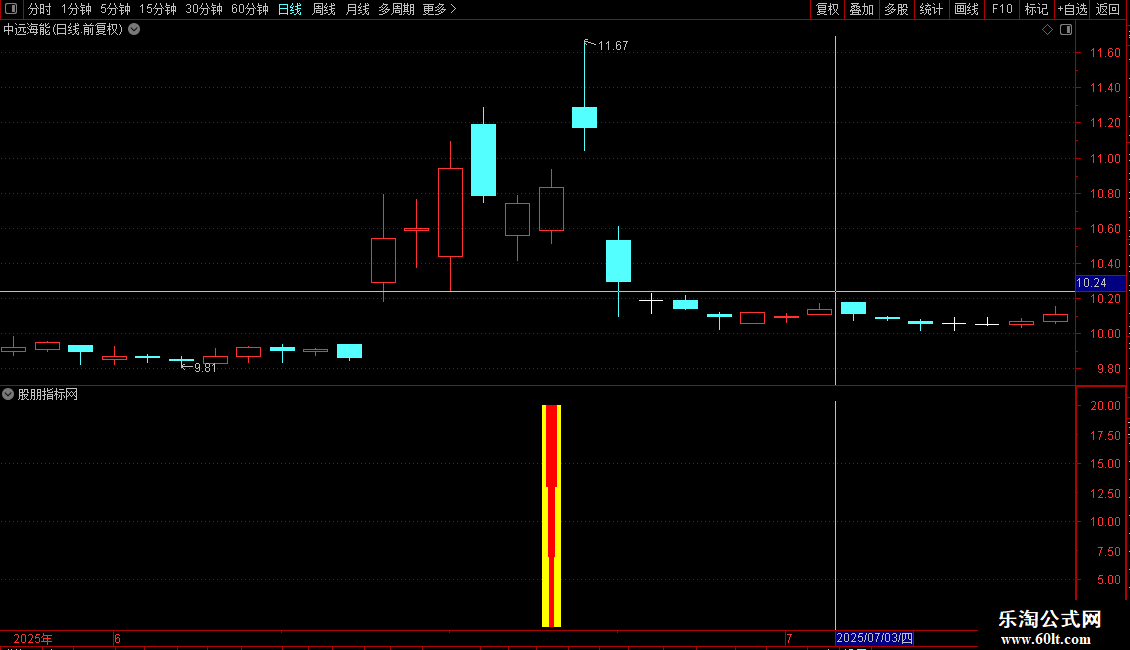Select the 1分钟 period tab
1130x650 pixels.
coord(76,9)
